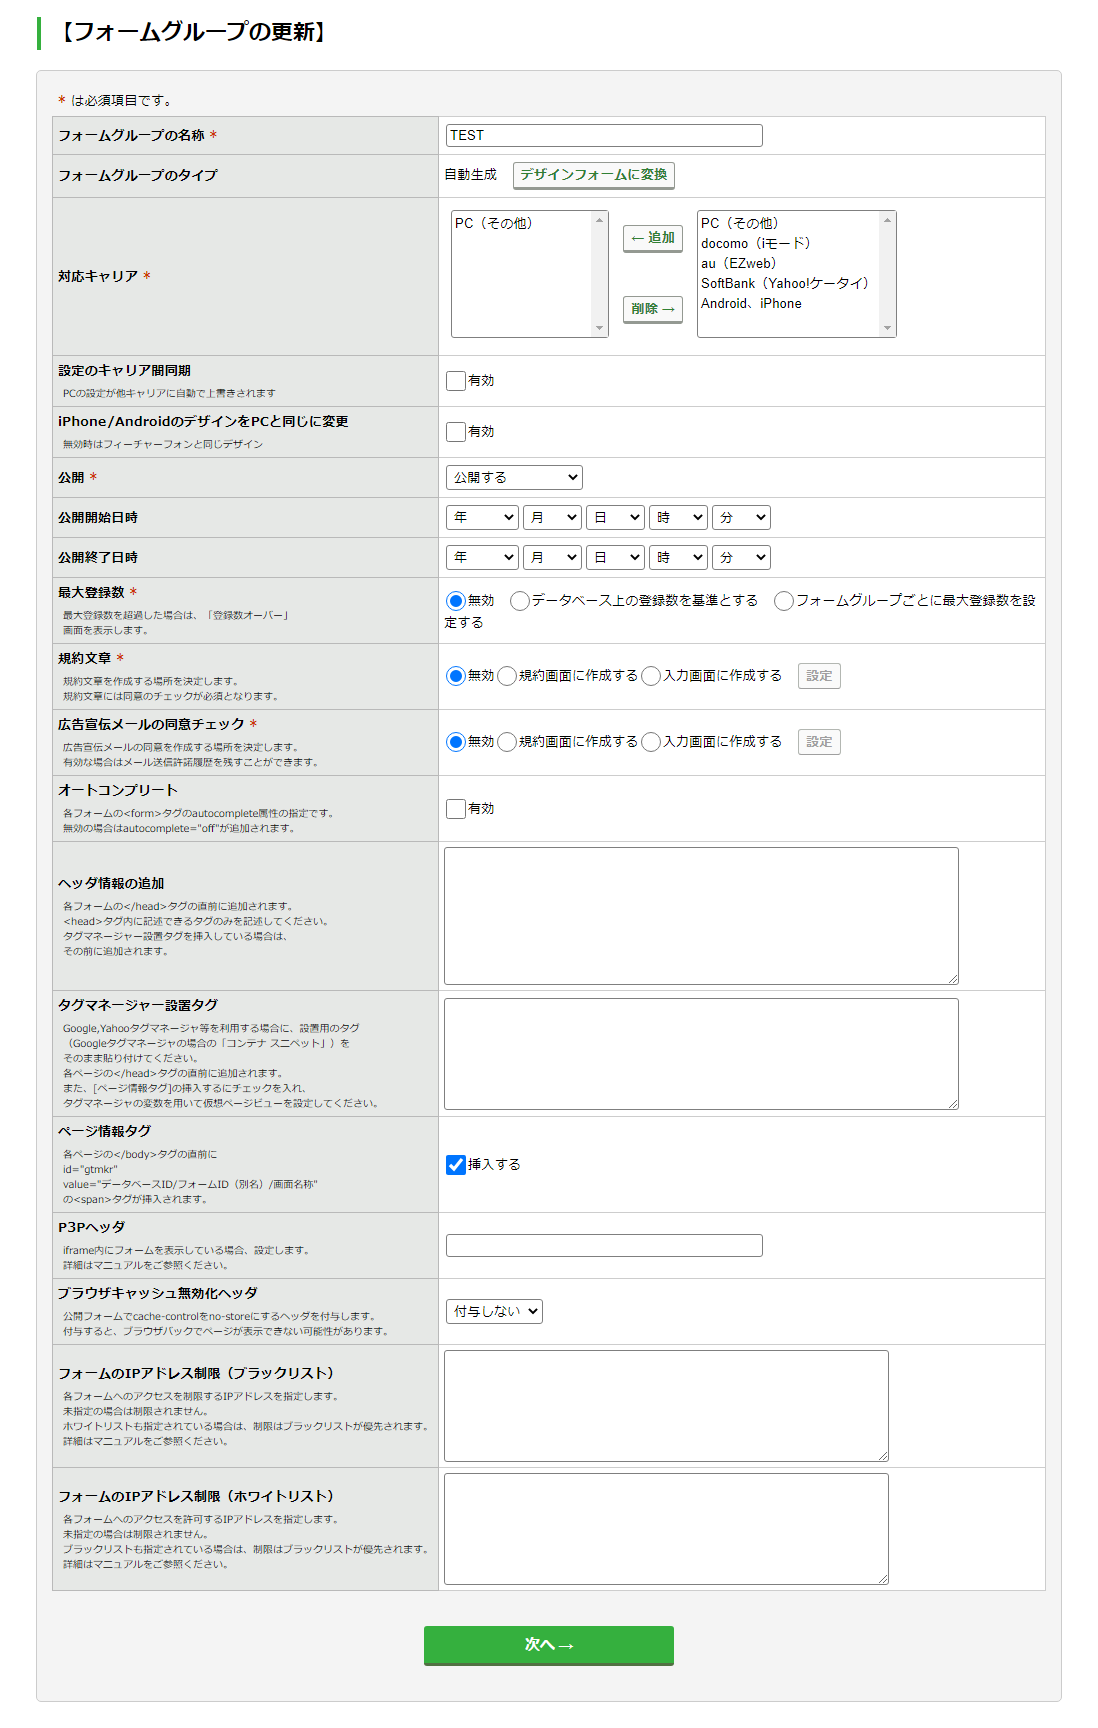Click 設定 button in 規約文章 row
The image size is (1098, 1728).
[819, 676]
